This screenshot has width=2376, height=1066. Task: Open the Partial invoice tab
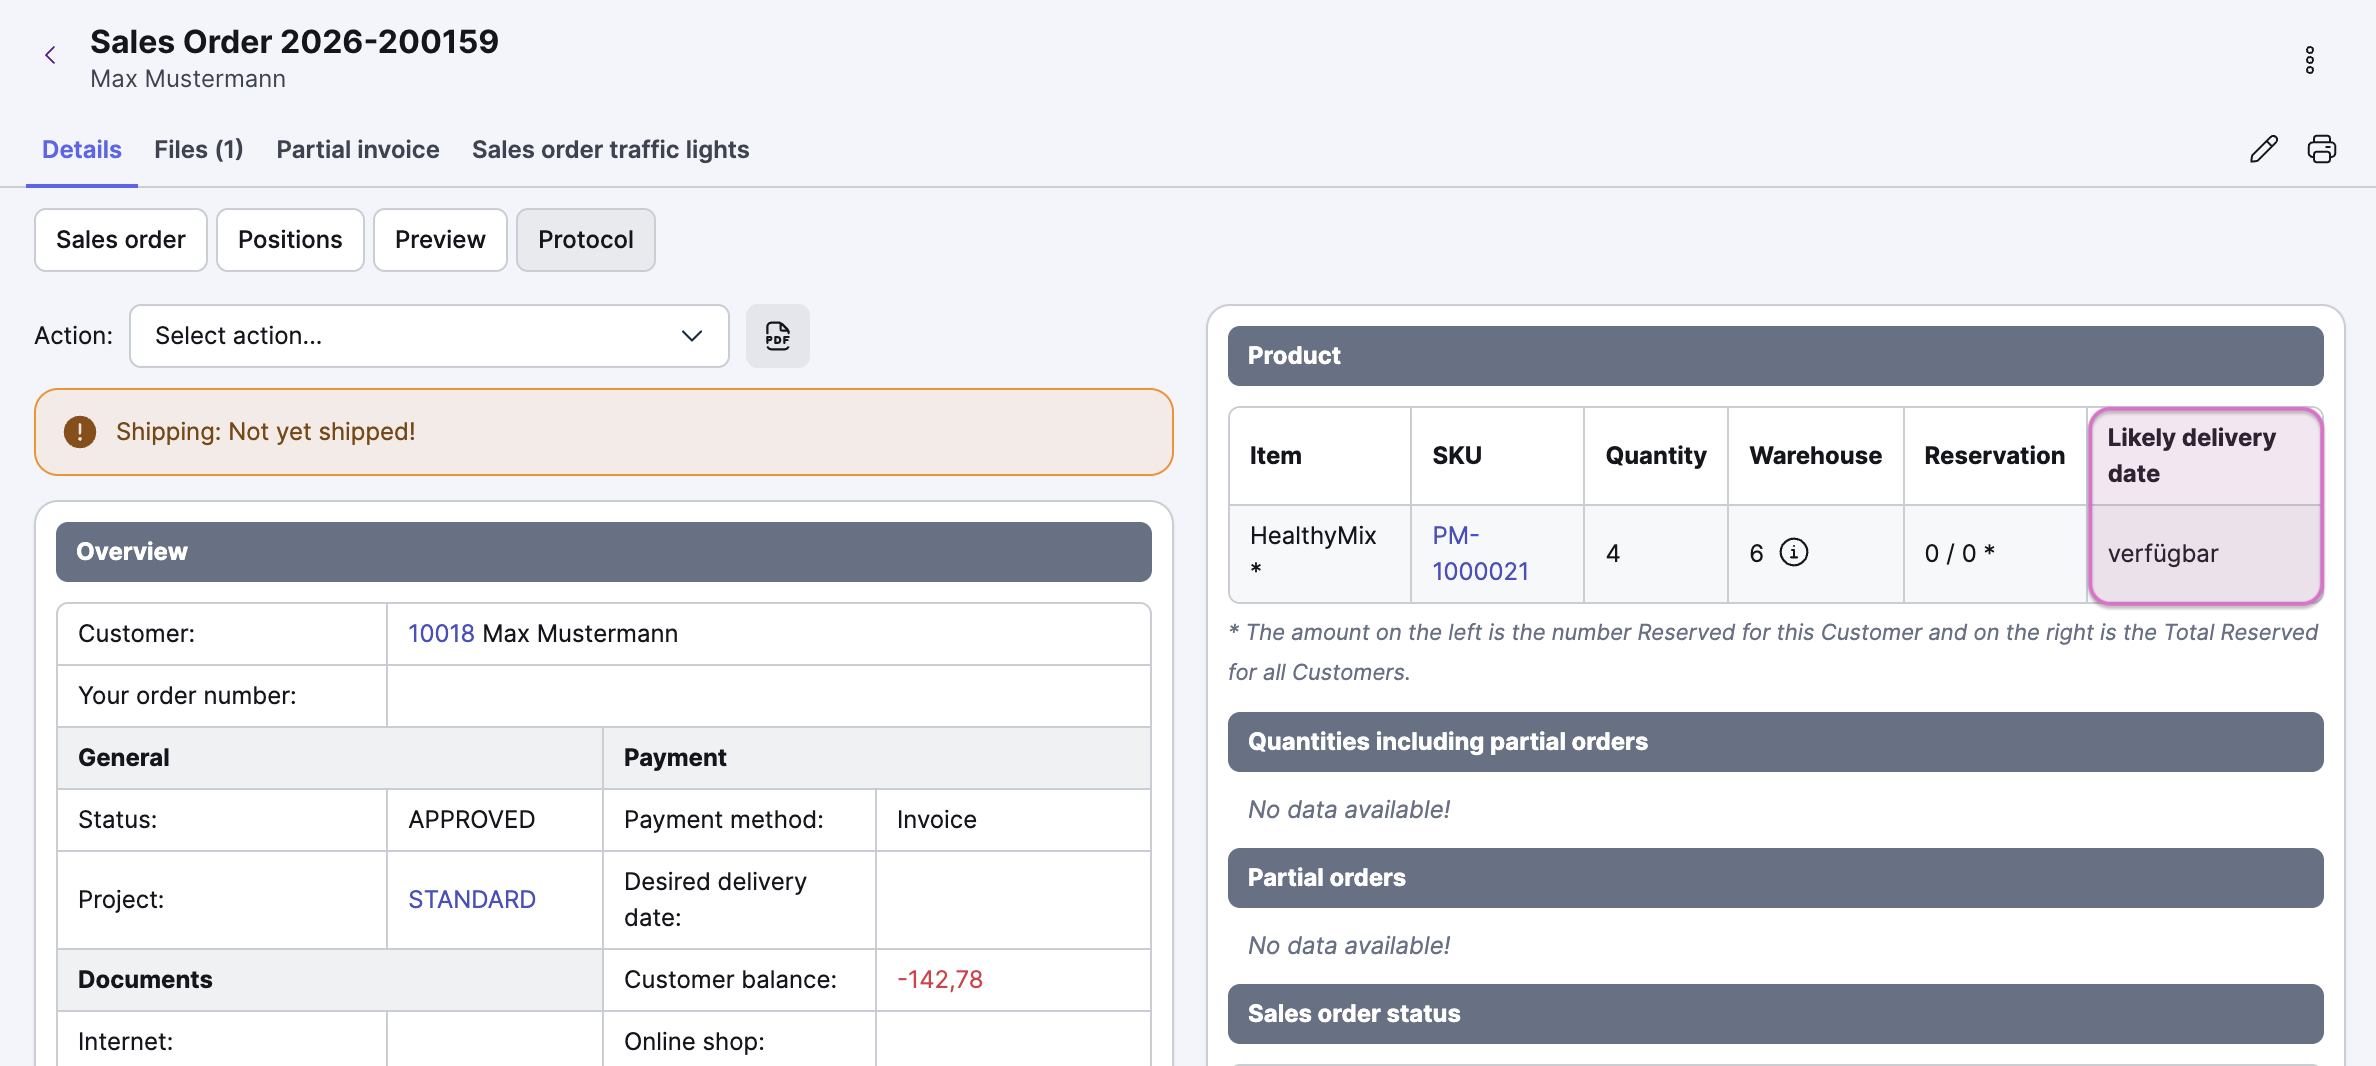357,149
